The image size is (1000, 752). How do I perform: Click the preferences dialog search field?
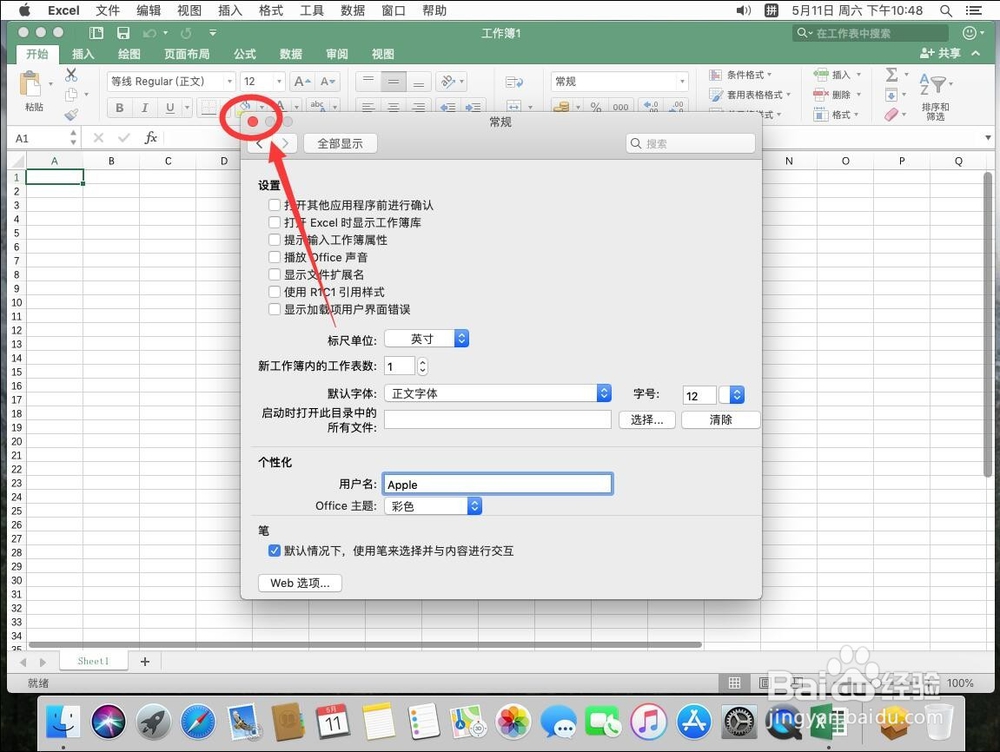pyautogui.click(x=691, y=144)
